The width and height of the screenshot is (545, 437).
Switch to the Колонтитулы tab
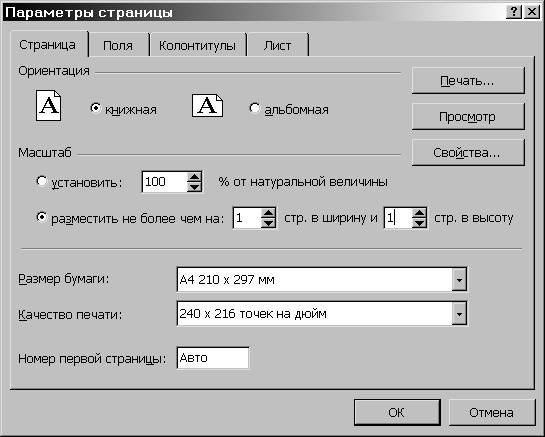197,45
